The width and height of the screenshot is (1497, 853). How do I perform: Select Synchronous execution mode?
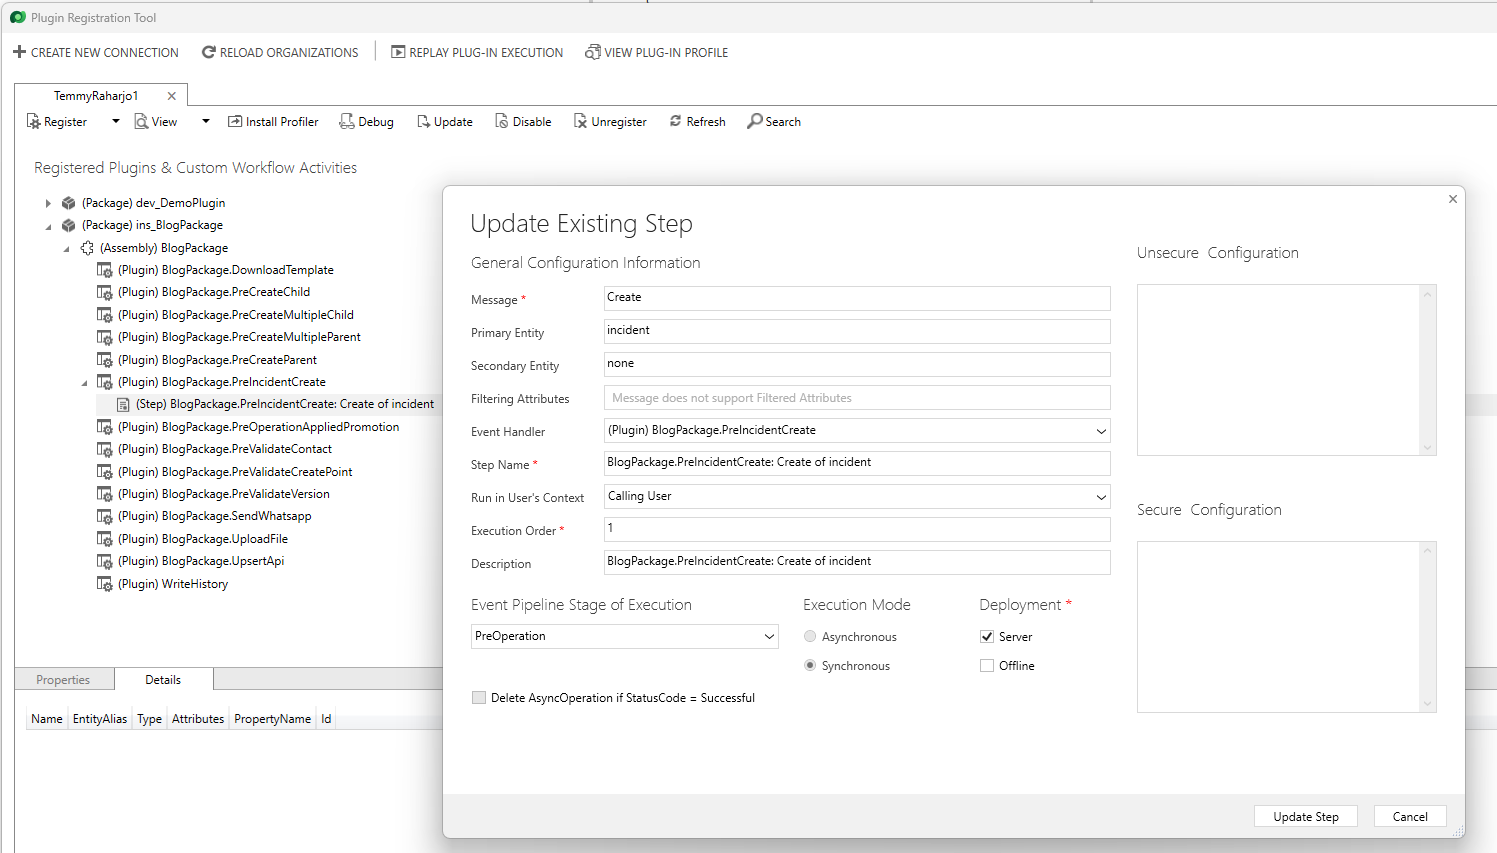pyautogui.click(x=810, y=666)
